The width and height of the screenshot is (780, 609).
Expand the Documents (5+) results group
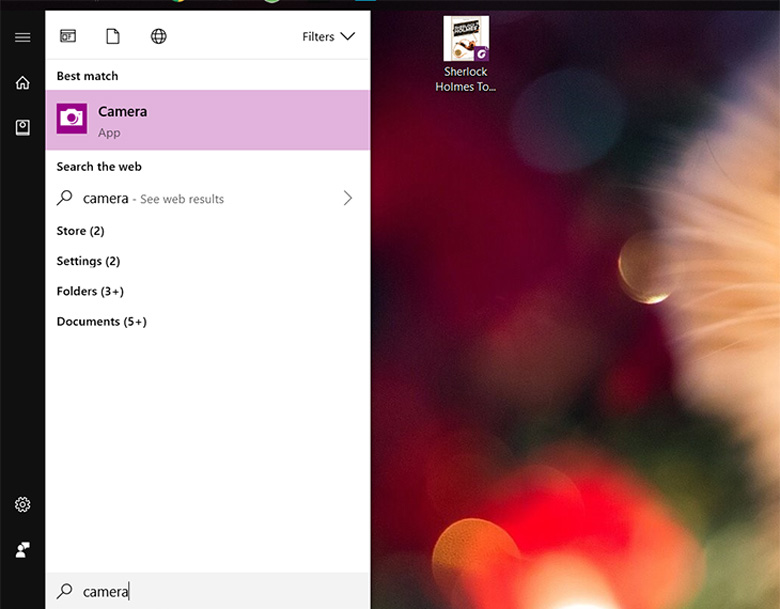pyautogui.click(x=101, y=322)
